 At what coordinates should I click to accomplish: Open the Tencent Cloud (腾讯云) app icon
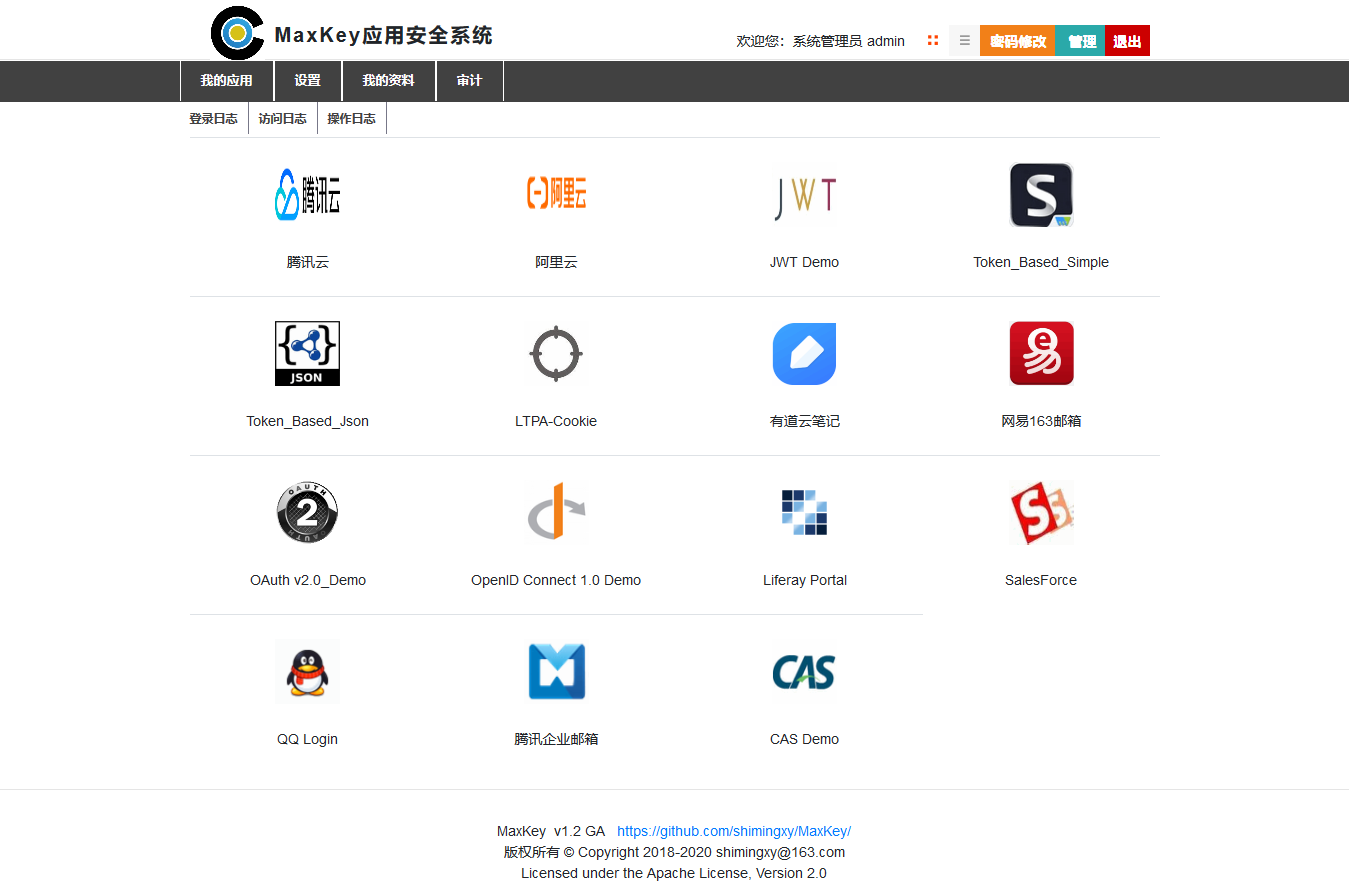[307, 194]
